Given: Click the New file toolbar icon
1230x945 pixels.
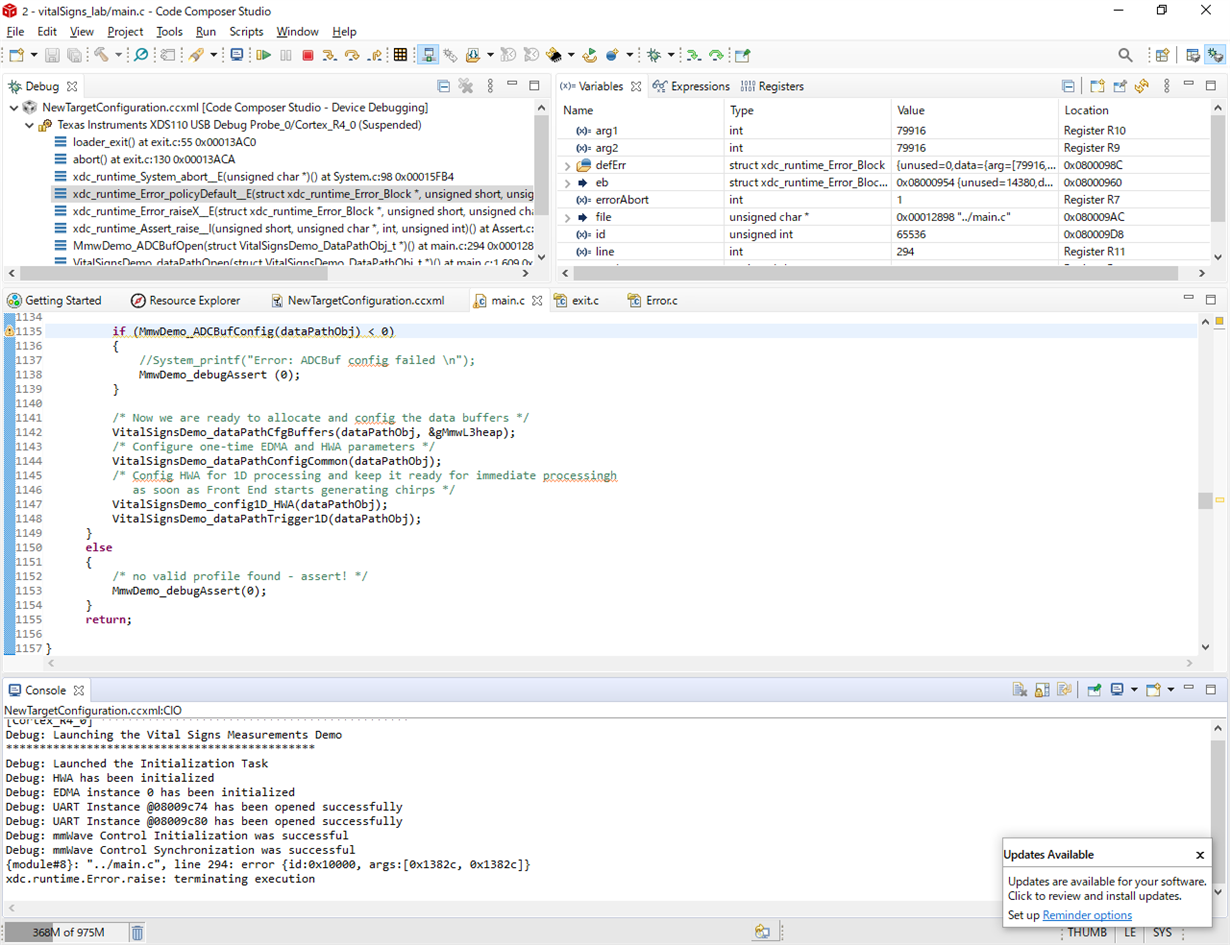Looking at the screenshot, I should (15, 55).
